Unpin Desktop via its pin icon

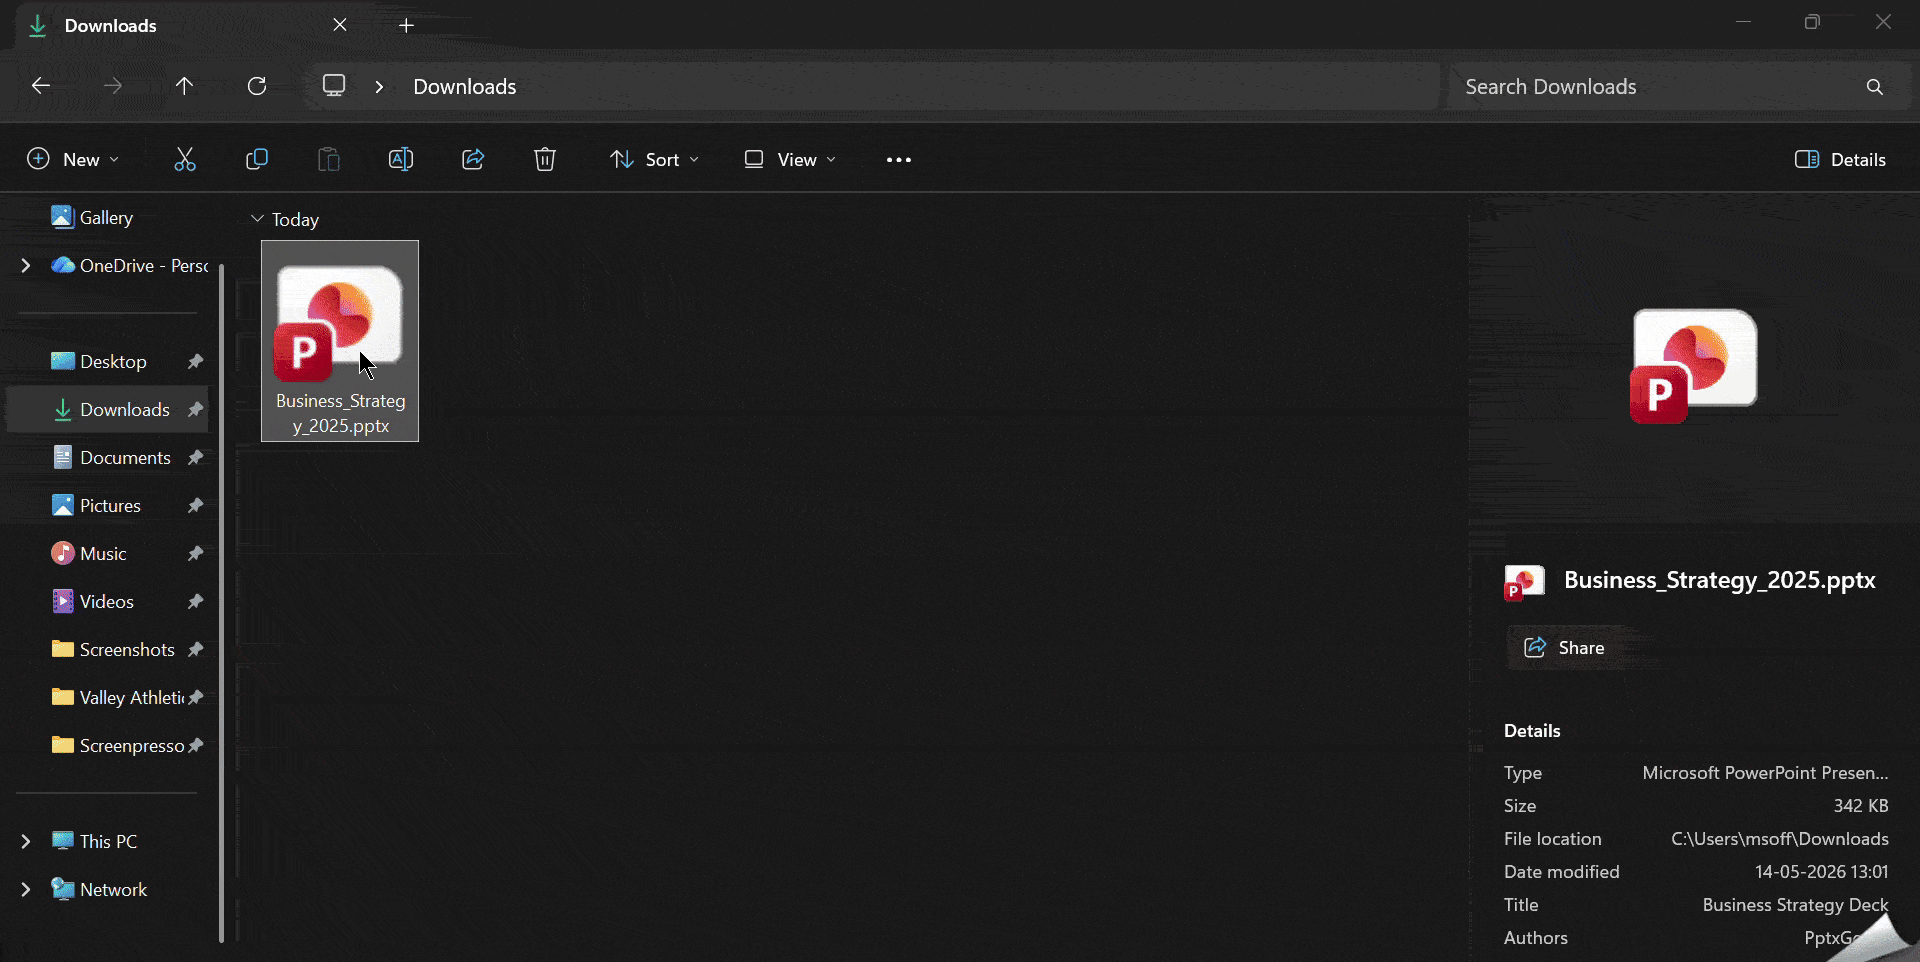196,362
